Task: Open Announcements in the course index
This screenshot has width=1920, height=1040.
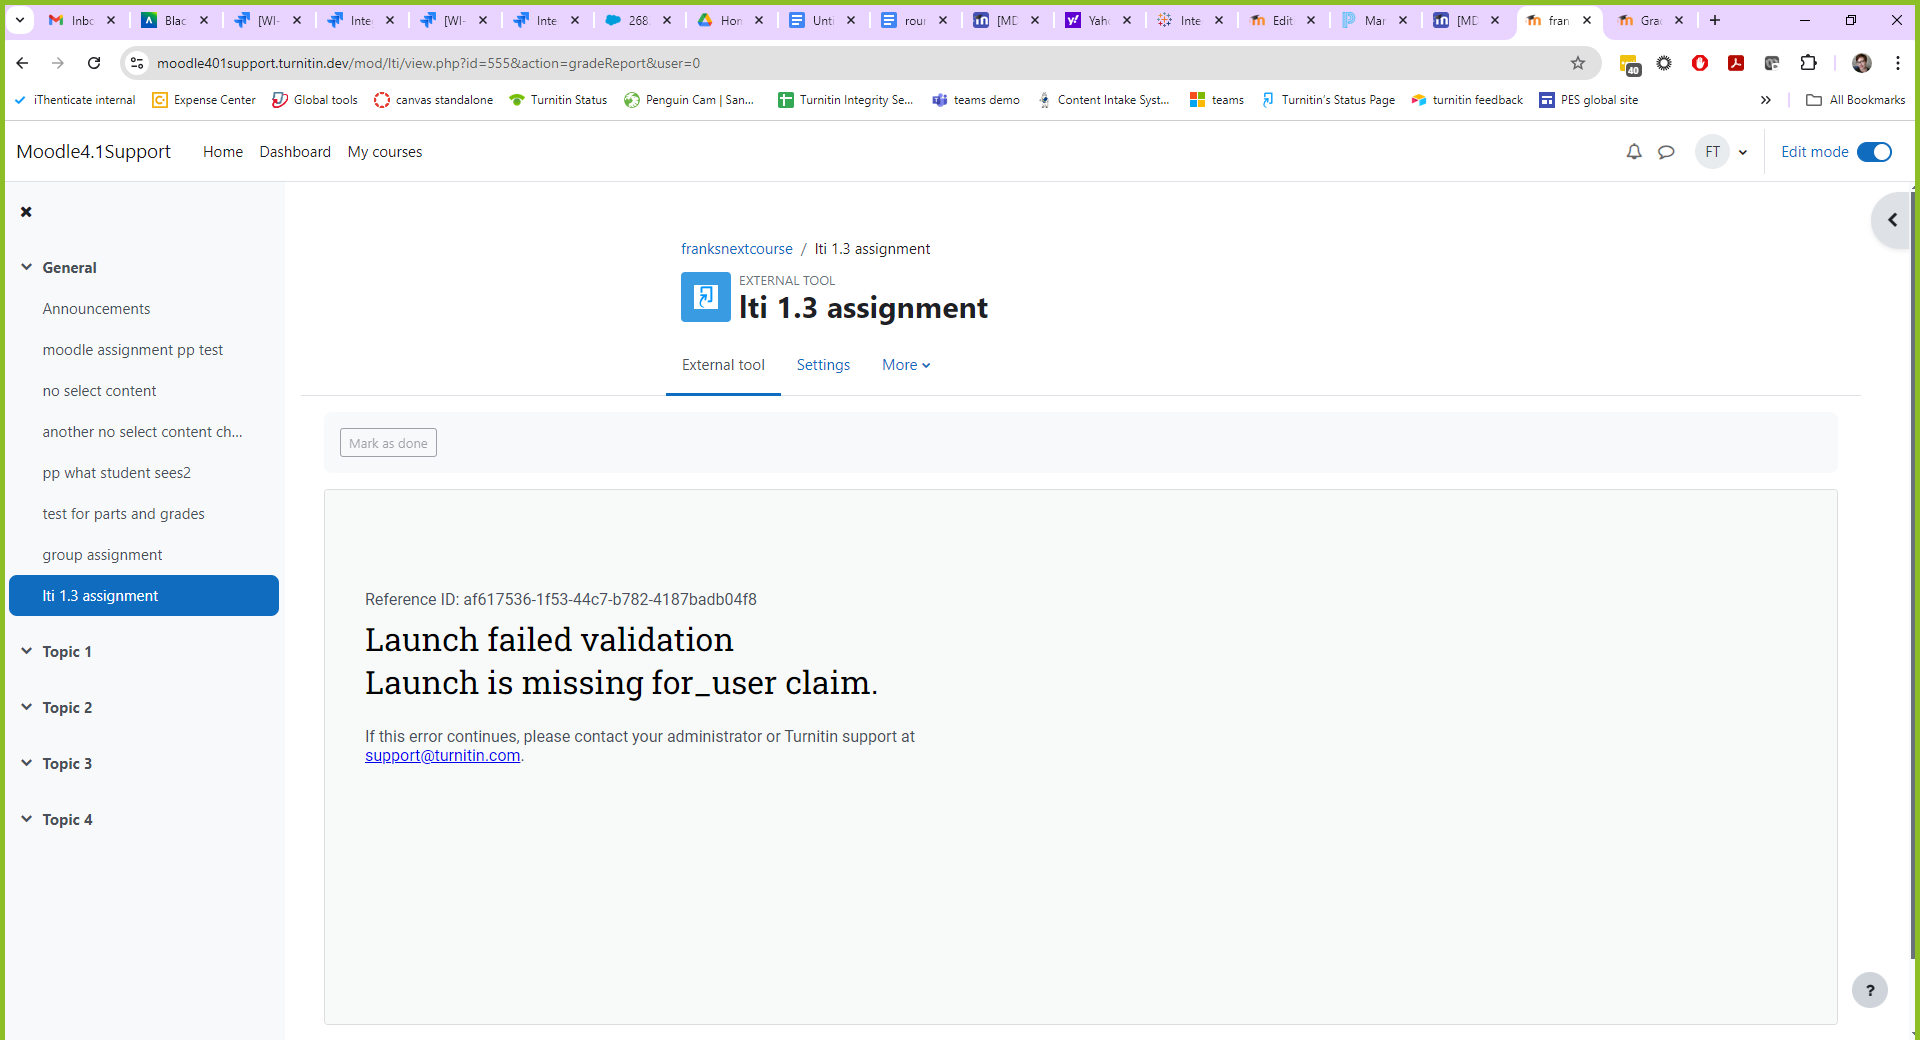Action: 96,309
